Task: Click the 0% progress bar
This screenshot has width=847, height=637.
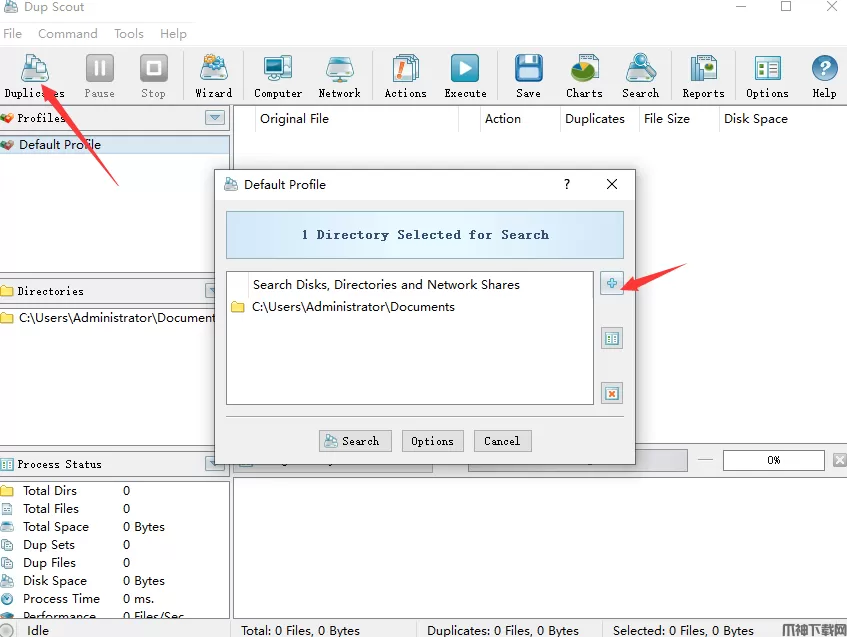Action: coord(774,460)
